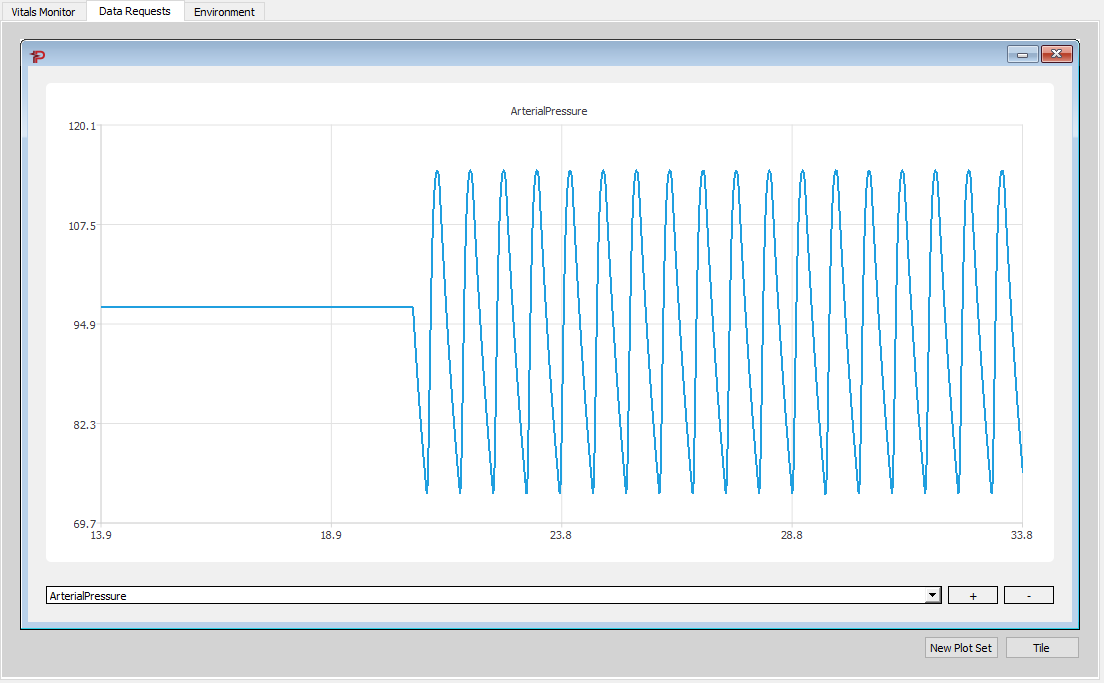Click the 28.8 x-axis label
Image resolution: width=1104 pixels, height=683 pixels.
tap(791, 535)
